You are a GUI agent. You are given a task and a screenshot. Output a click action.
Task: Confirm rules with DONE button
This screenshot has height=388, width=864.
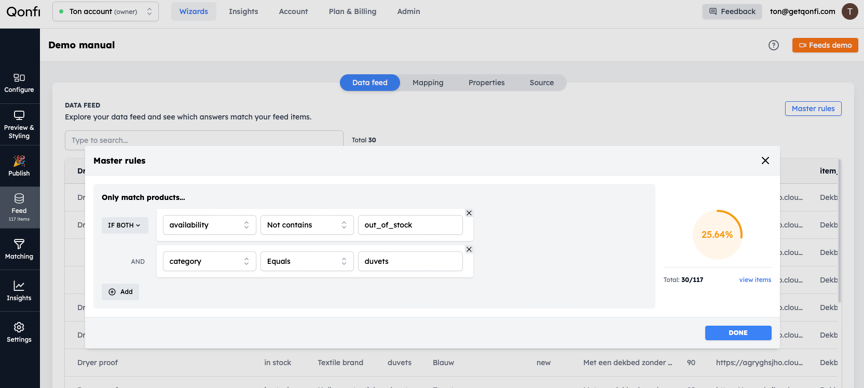tap(738, 333)
